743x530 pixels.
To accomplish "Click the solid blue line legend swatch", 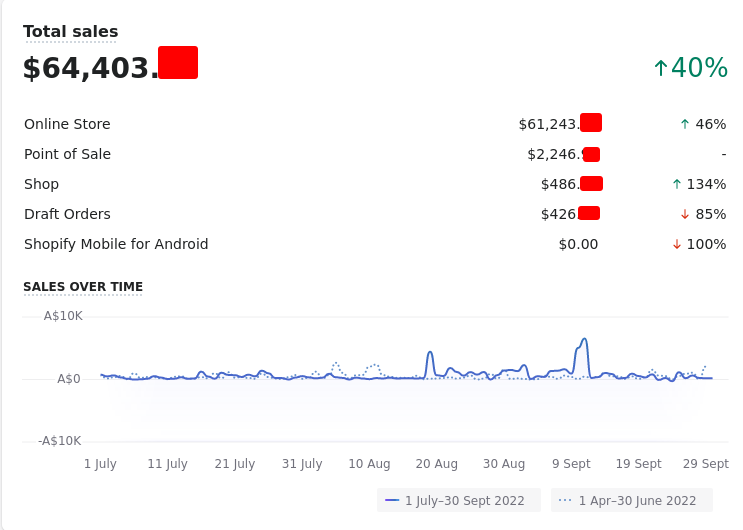I will point(392,500).
